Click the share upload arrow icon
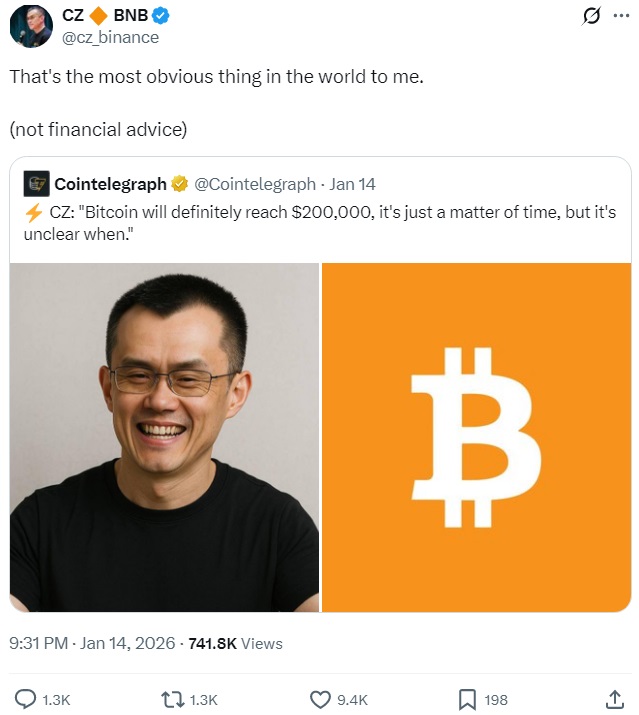 (x=614, y=699)
